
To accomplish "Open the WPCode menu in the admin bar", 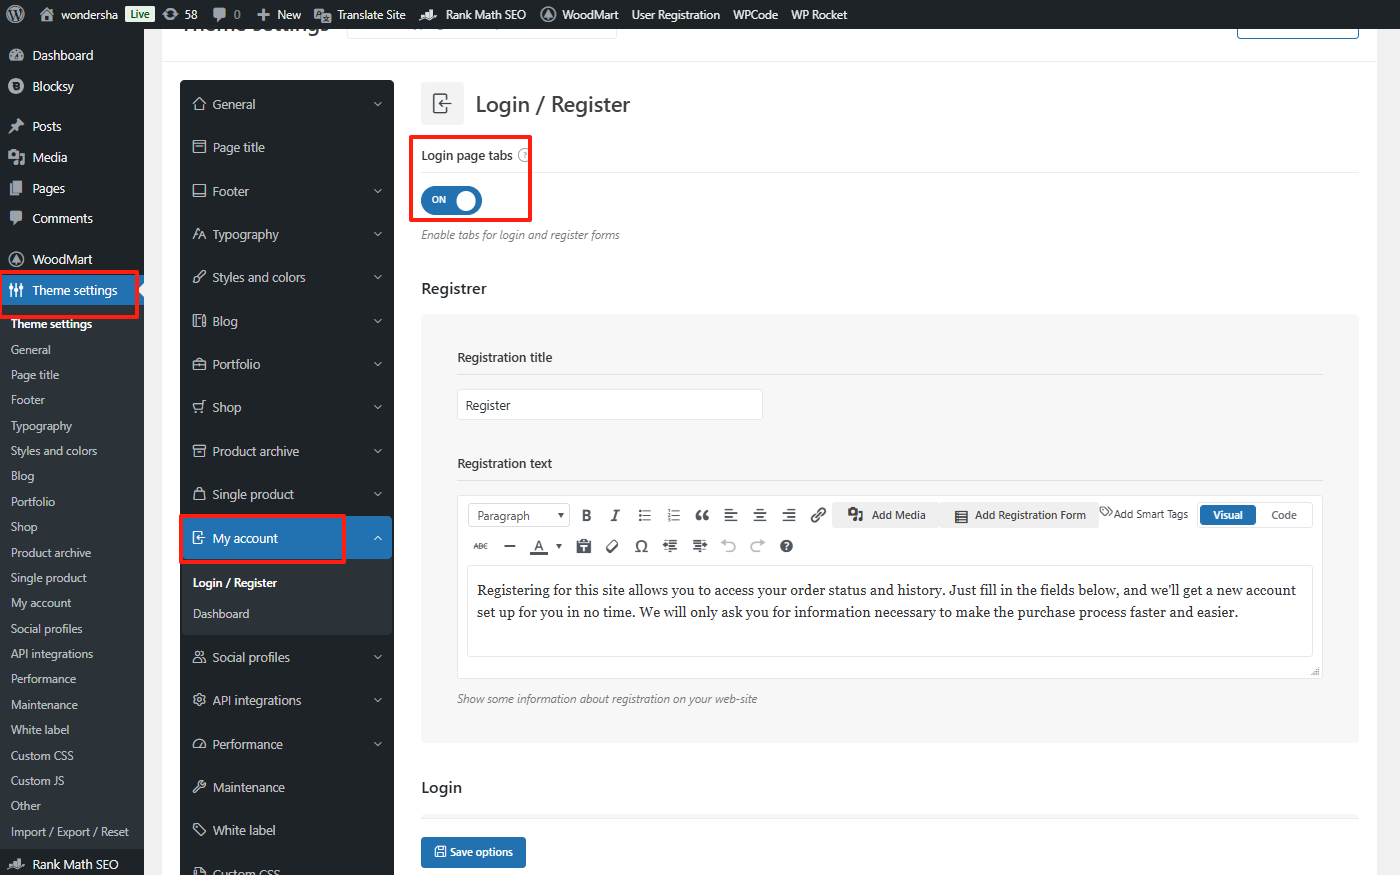I will pyautogui.click(x=755, y=14).
